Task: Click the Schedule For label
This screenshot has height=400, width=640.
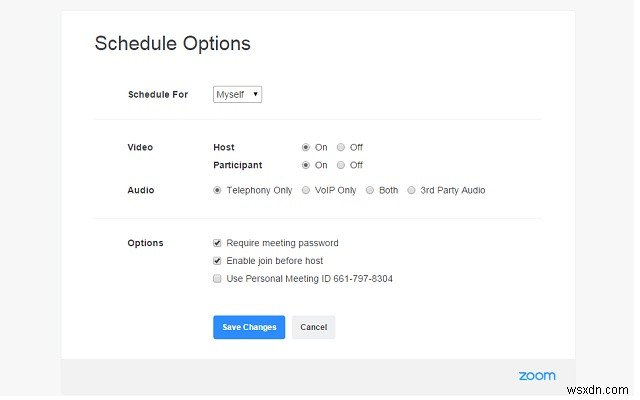Action: pos(158,95)
